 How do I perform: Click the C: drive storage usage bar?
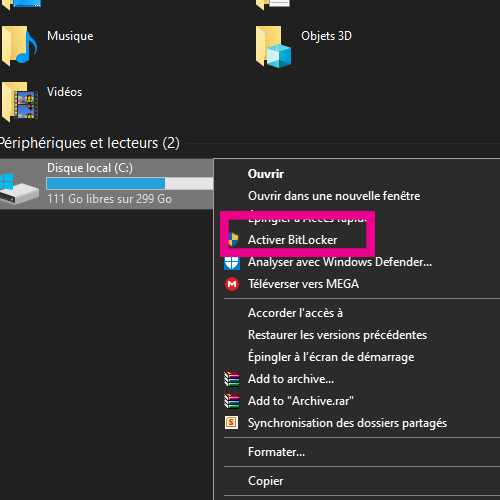pos(130,183)
